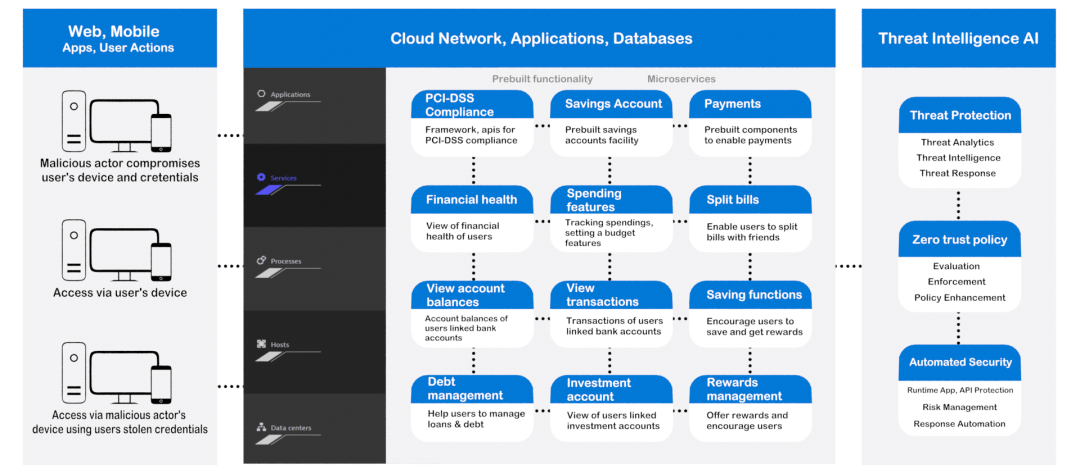Select the View account balances header
Viewport: 1080px width, 474px height.
click(472, 295)
